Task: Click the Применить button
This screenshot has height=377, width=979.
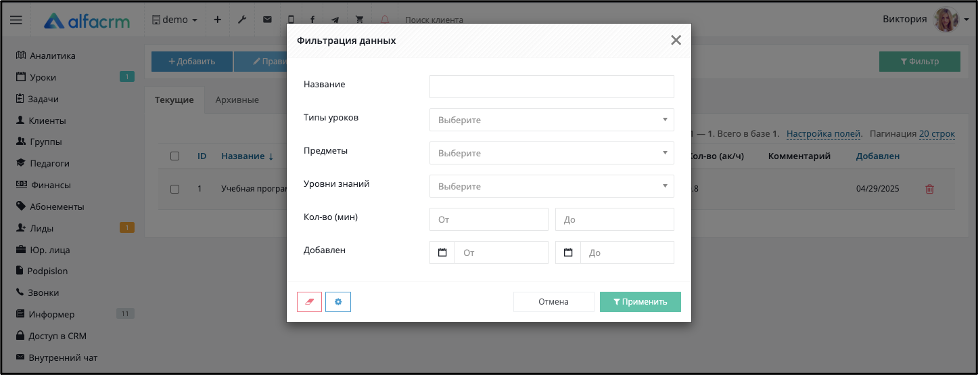Action: pyautogui.click(x=640, y=302)
